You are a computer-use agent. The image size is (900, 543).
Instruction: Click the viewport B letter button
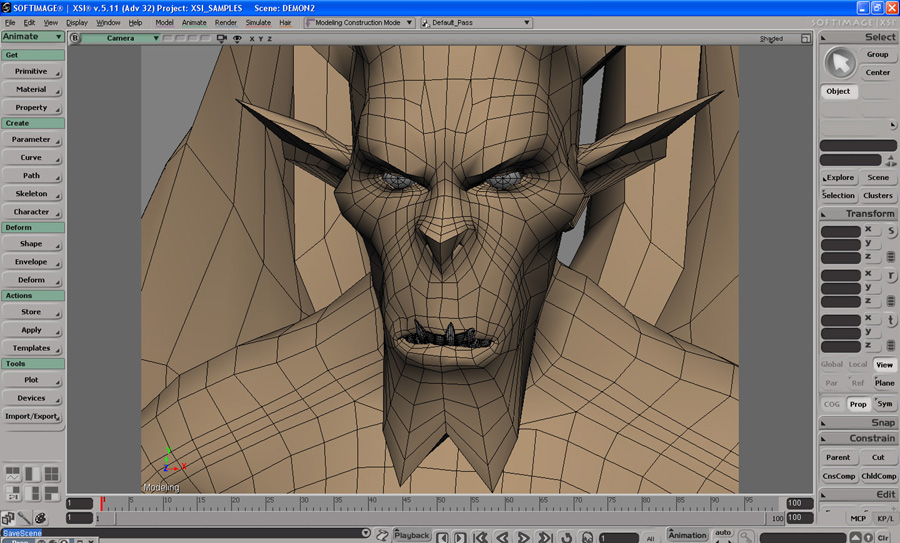(x=75, y=38)
